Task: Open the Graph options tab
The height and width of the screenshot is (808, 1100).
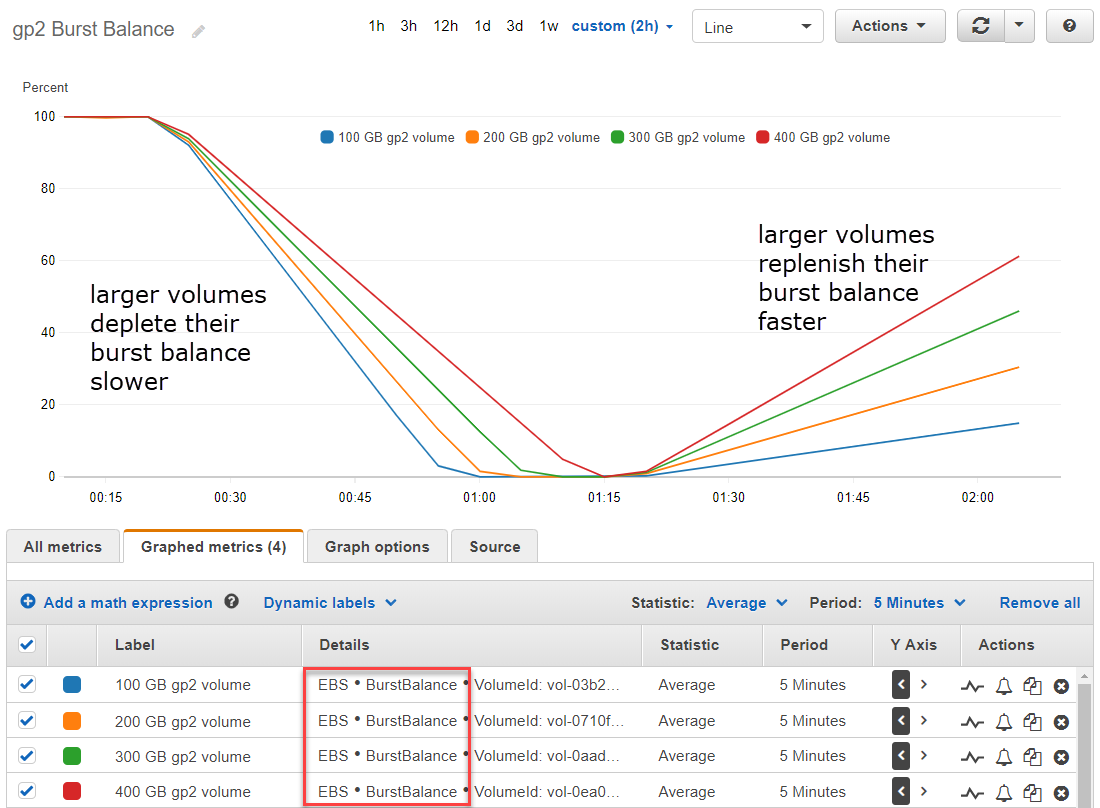Action: coord(377,546)
